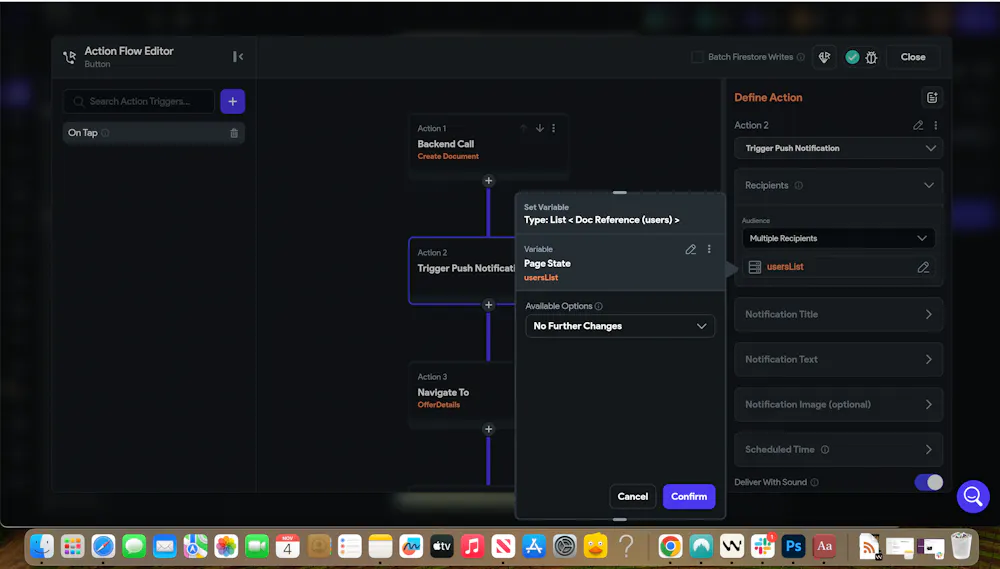Show Batch Firestore Writes info
The width and height of the screenshot is (1000, 569).
point(800,57)
